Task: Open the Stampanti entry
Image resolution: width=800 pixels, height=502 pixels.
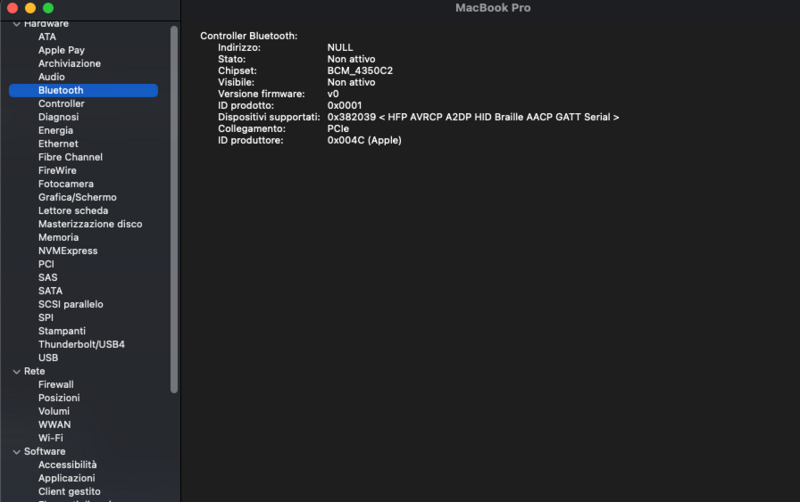Action: (x=62, y=331)
